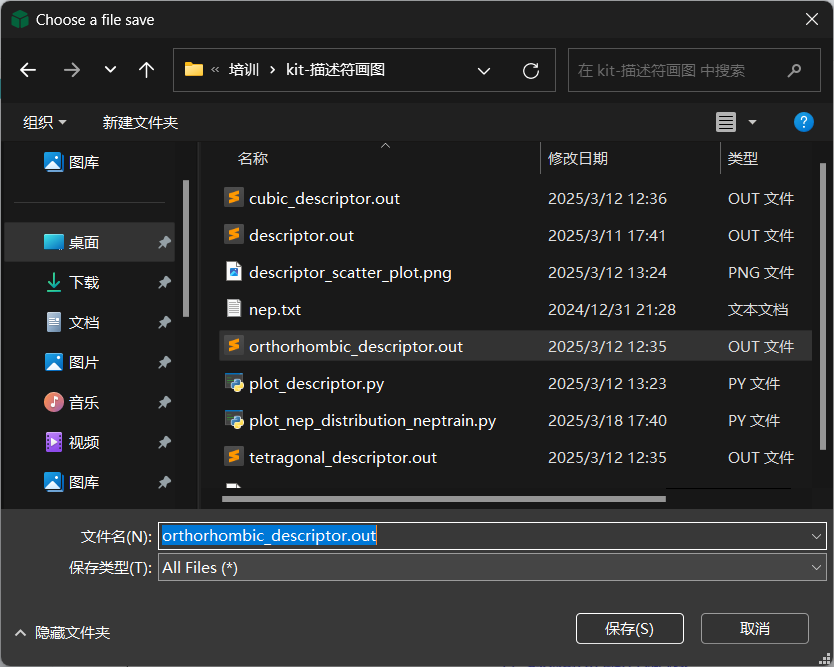This screenshot has height=667, width=834.
Task: Select 图库 at the top of the sidebar
Action: 72,162
